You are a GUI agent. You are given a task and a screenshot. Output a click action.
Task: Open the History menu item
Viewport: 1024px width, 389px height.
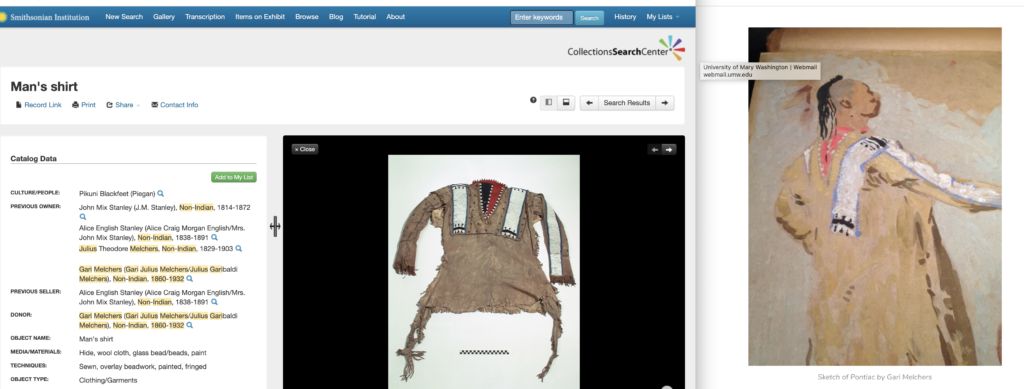click(625, 17)
